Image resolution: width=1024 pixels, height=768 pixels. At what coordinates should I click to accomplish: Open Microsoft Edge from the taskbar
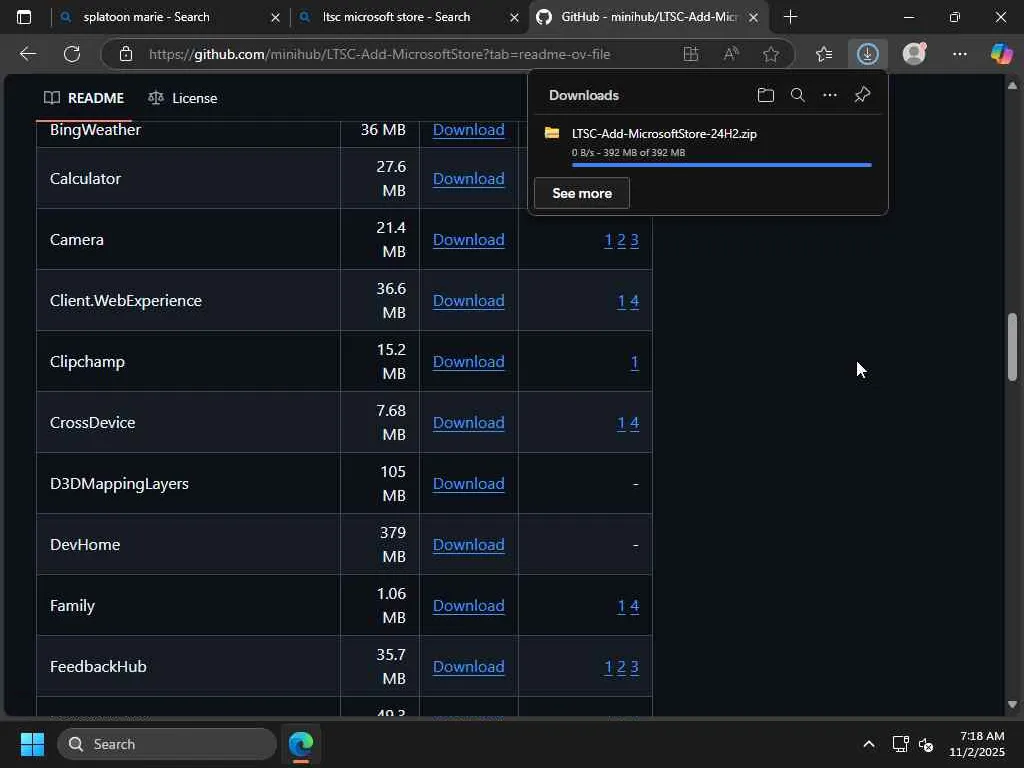click(301, 744)
